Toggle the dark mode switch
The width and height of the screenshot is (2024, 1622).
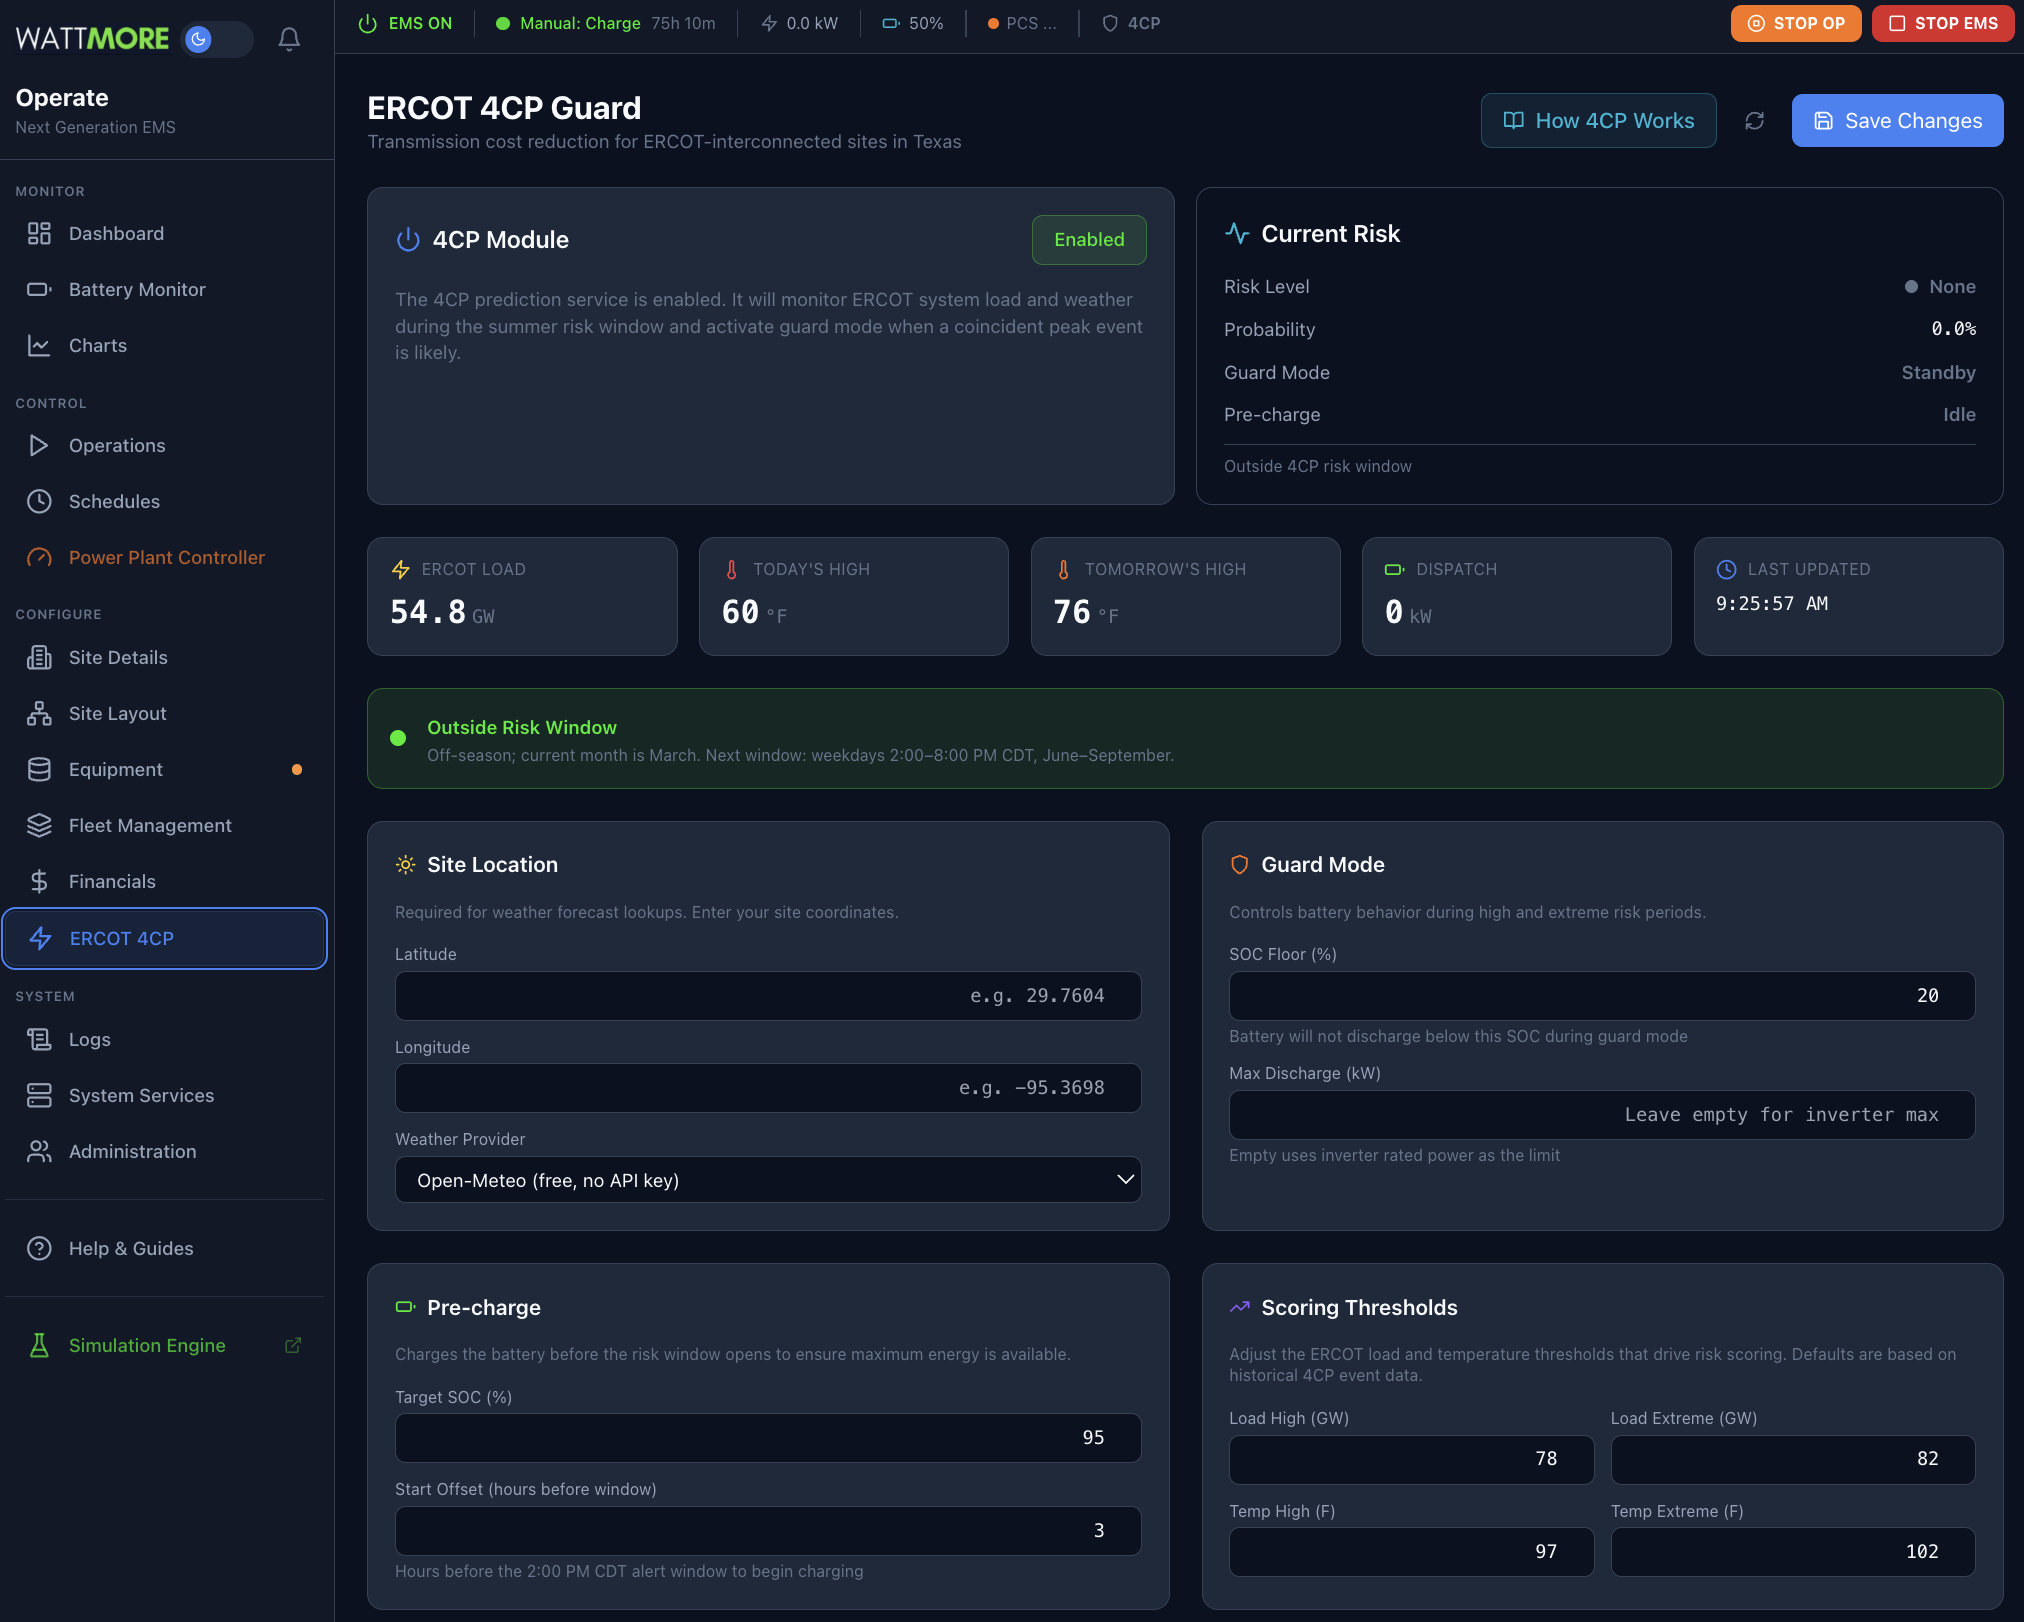pos(216,40)
